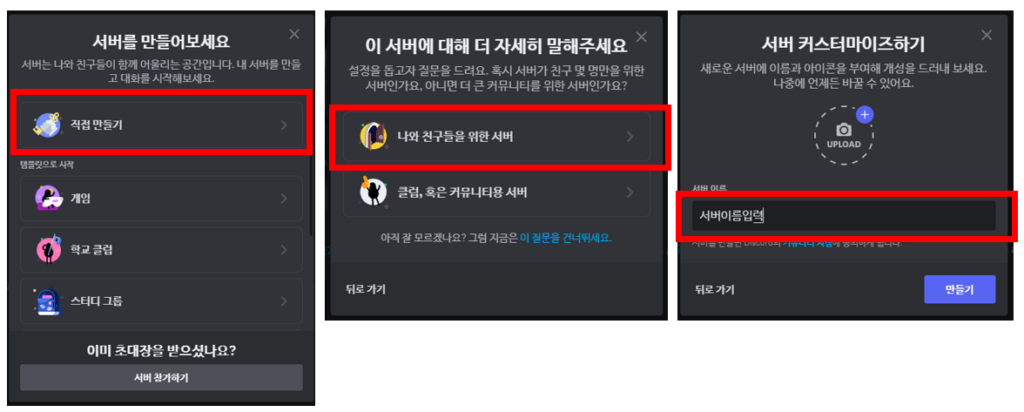The image size is (1024, 412).
Task: Open the 직접 만들기 chevron arrow
Action: (284, 125)
